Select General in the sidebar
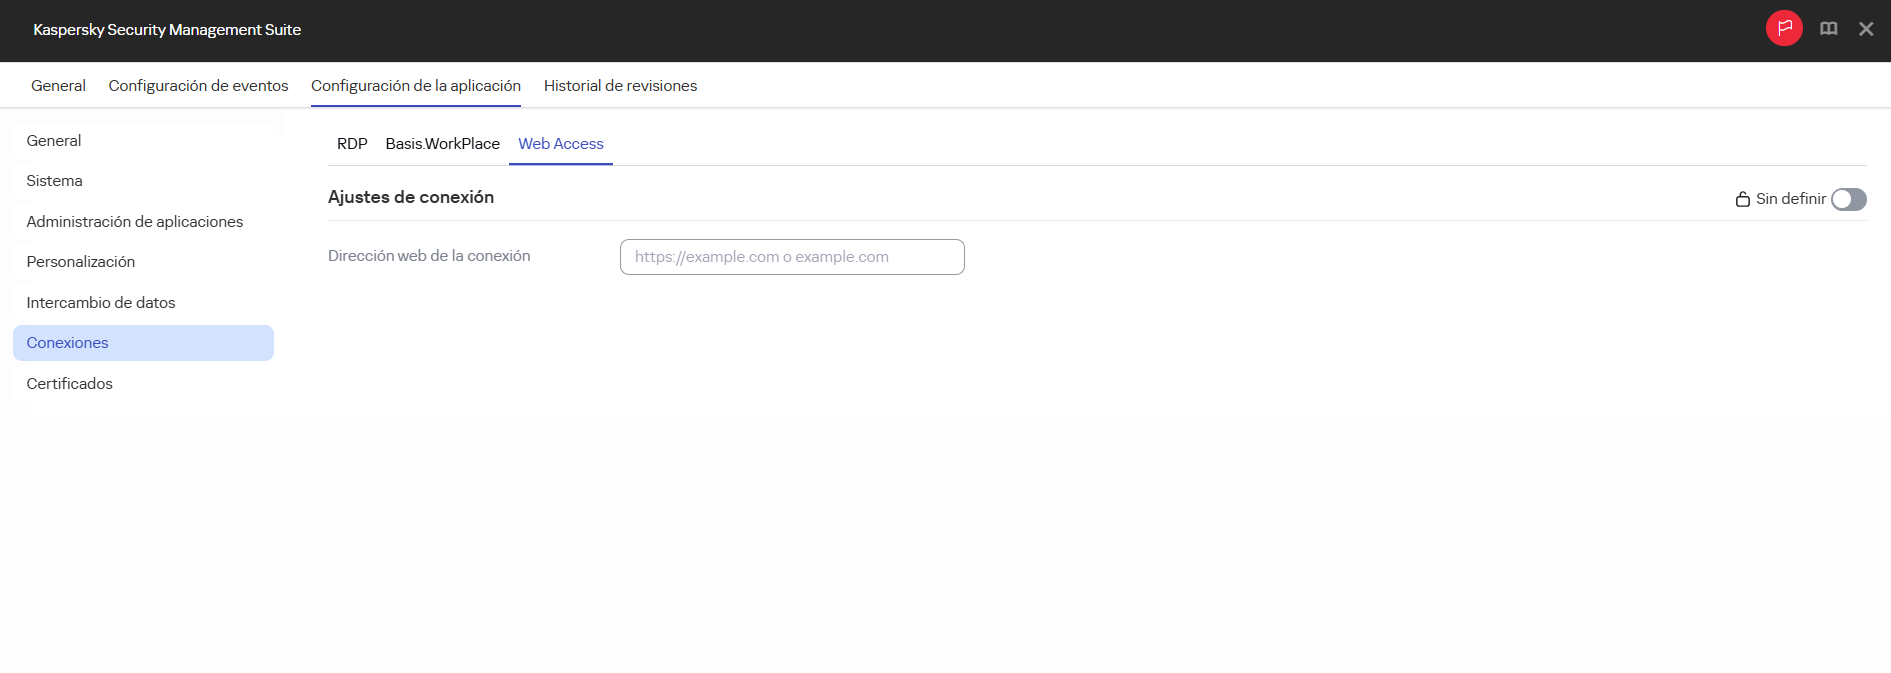Screen dimensions: 1891x673 (143, 141)
